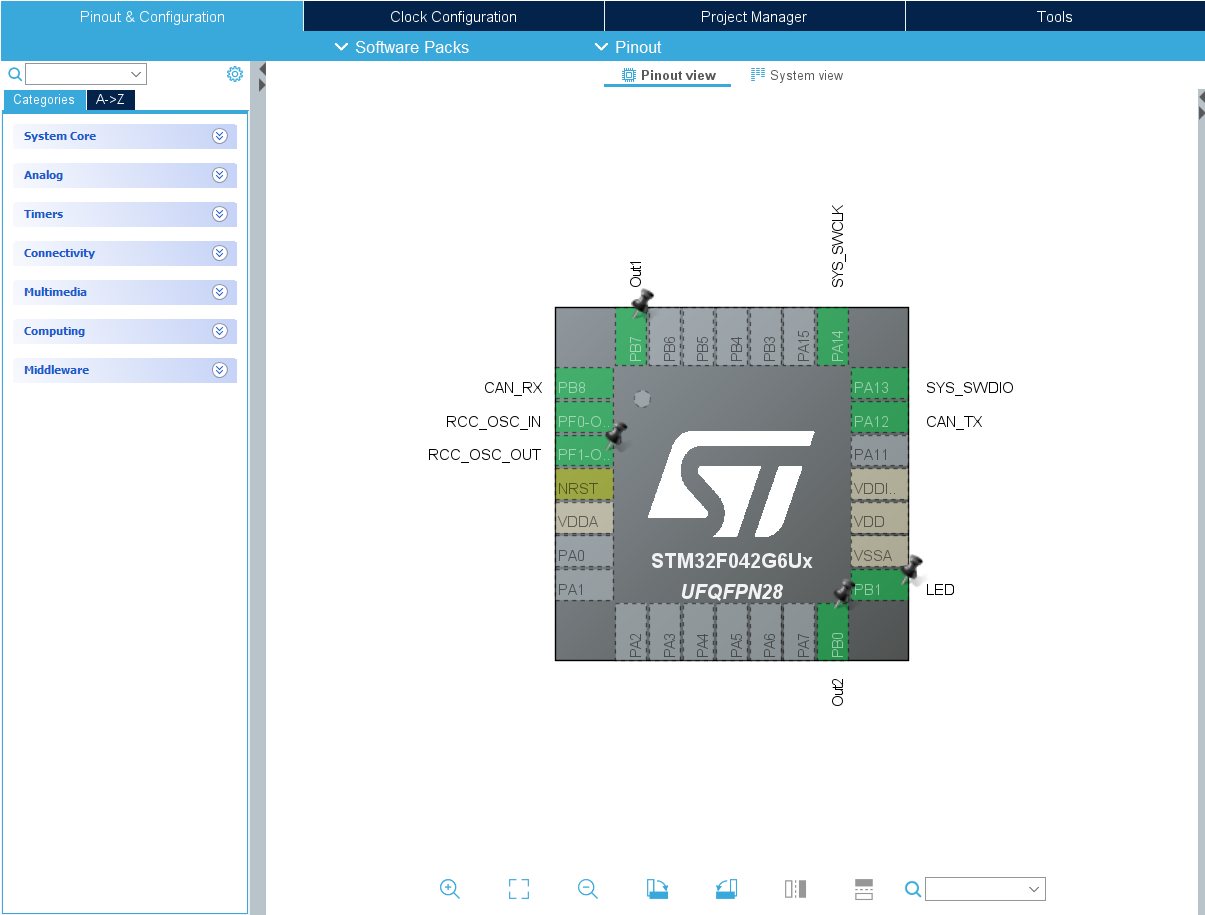The image size is (1205, 915).
Task: Click the vertical split view icon
Action: tap(795, 889)
